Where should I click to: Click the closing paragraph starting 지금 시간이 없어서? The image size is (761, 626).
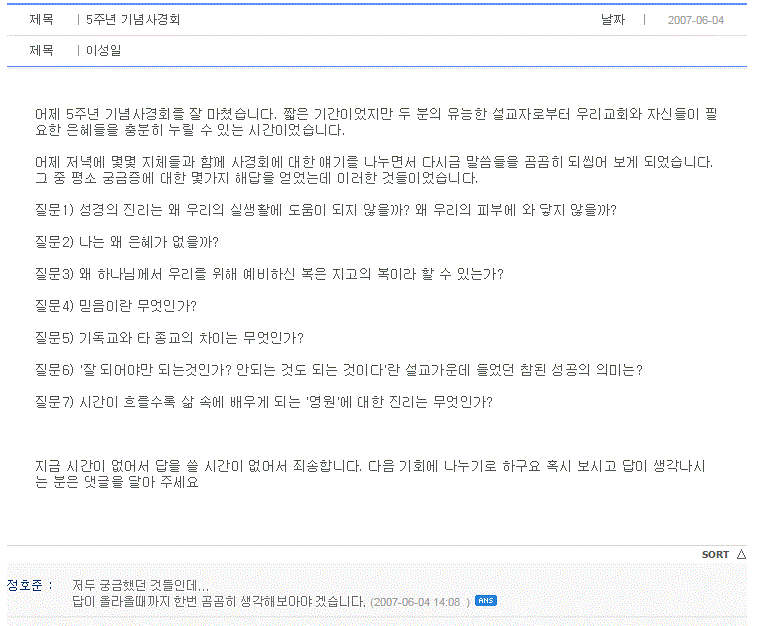click(x=370, y=474)
